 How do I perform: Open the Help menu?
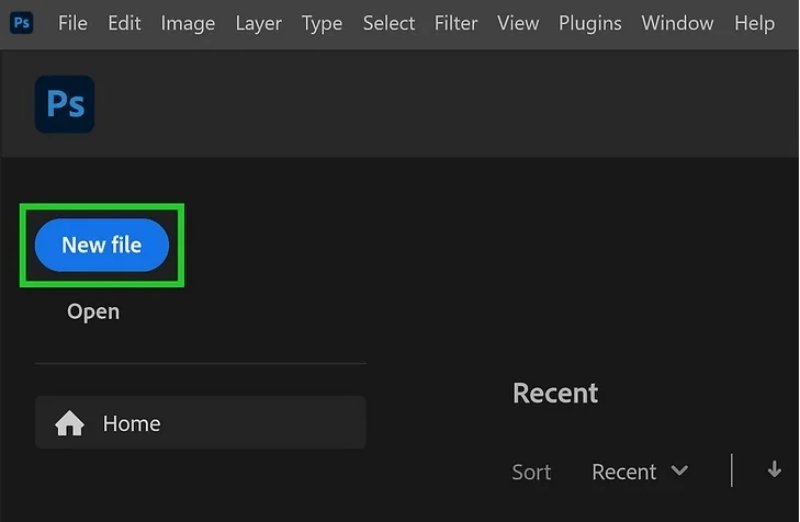click(x=755, y=24)
